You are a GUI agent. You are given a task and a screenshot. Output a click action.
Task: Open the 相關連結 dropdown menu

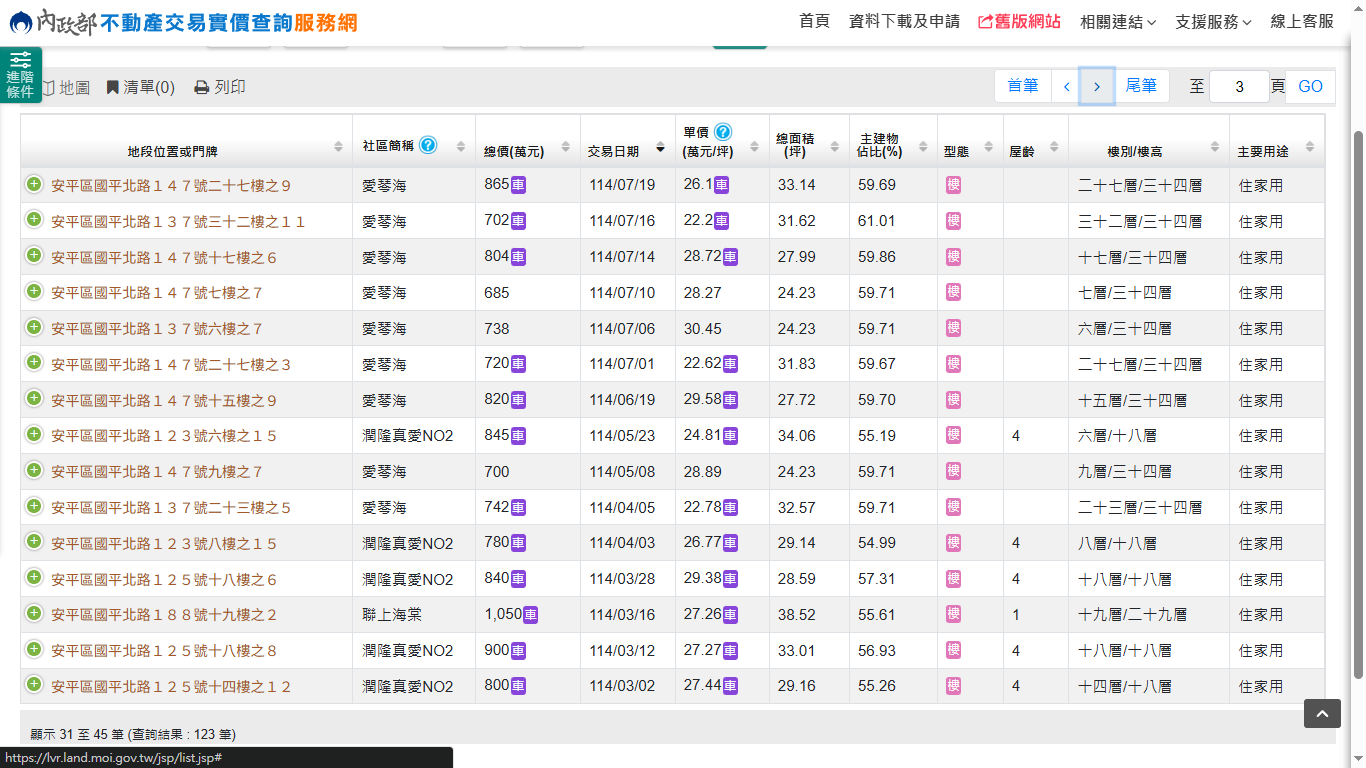click(1118, 22)
